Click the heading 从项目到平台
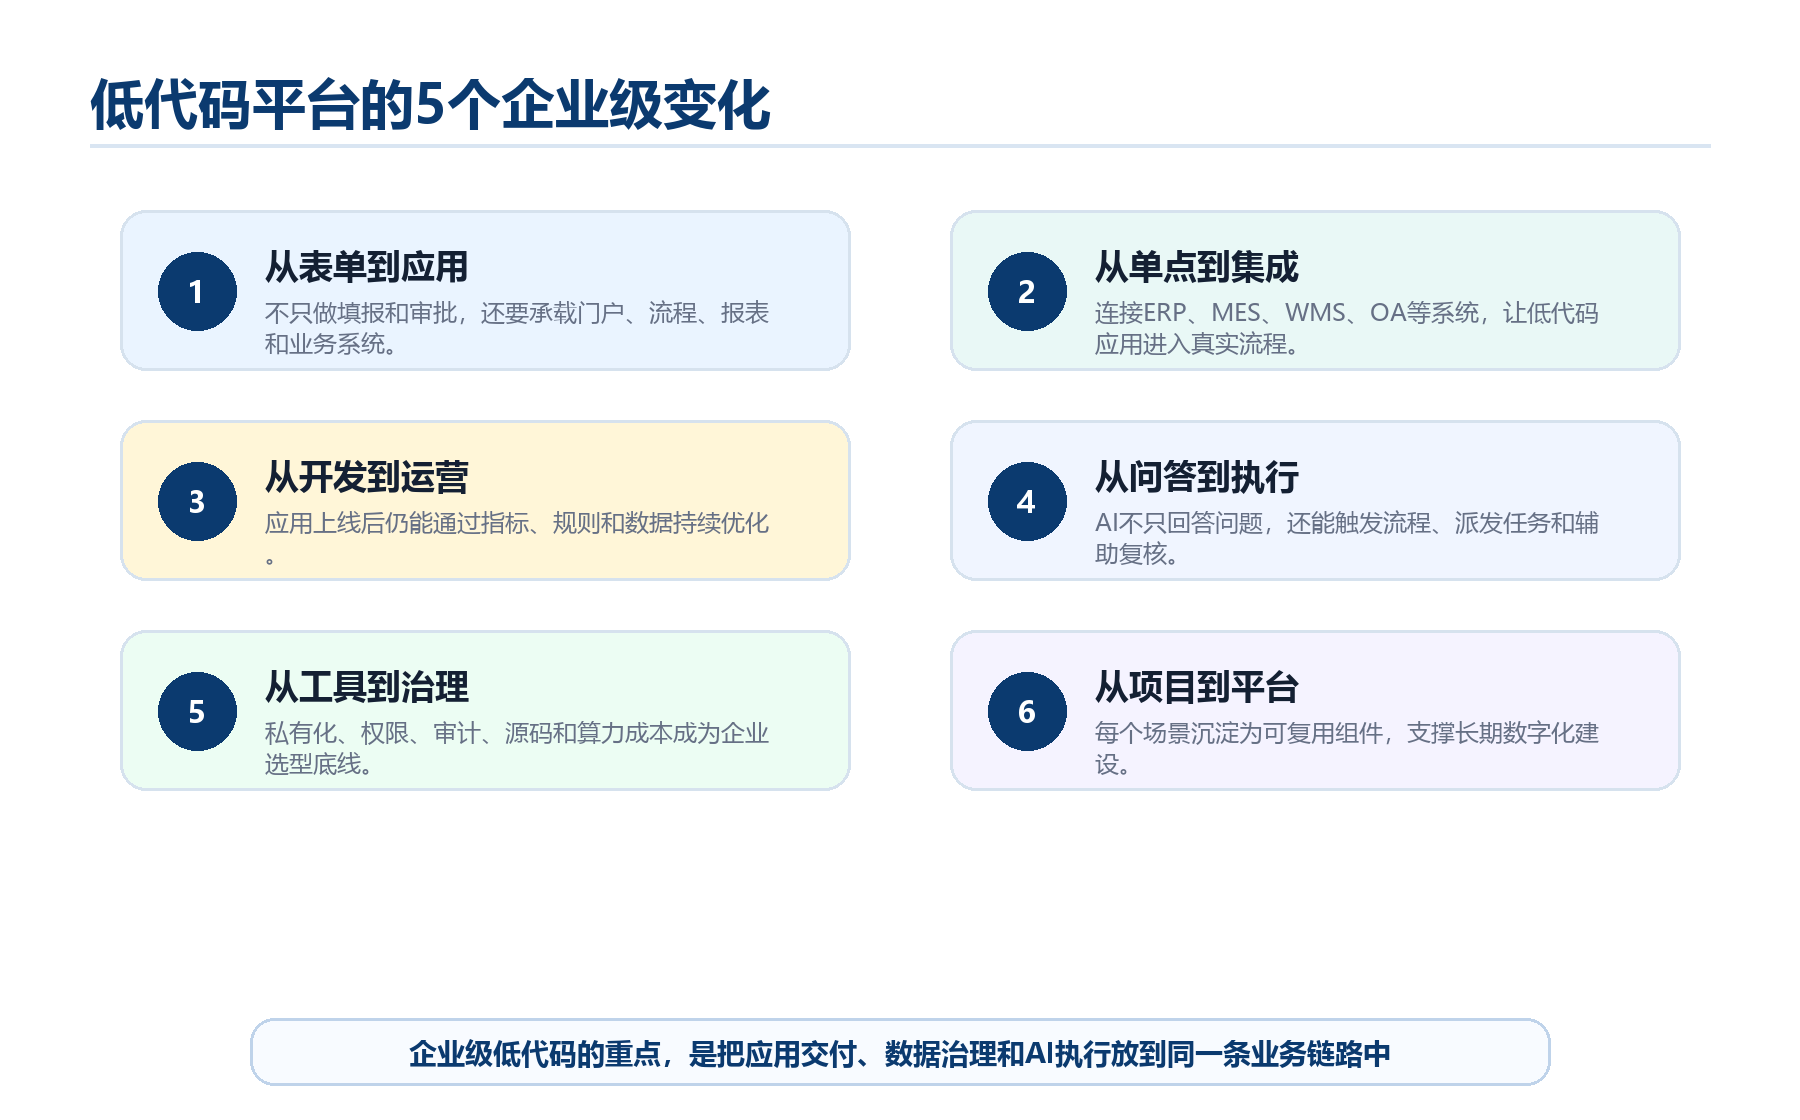 click(1197, 687)
